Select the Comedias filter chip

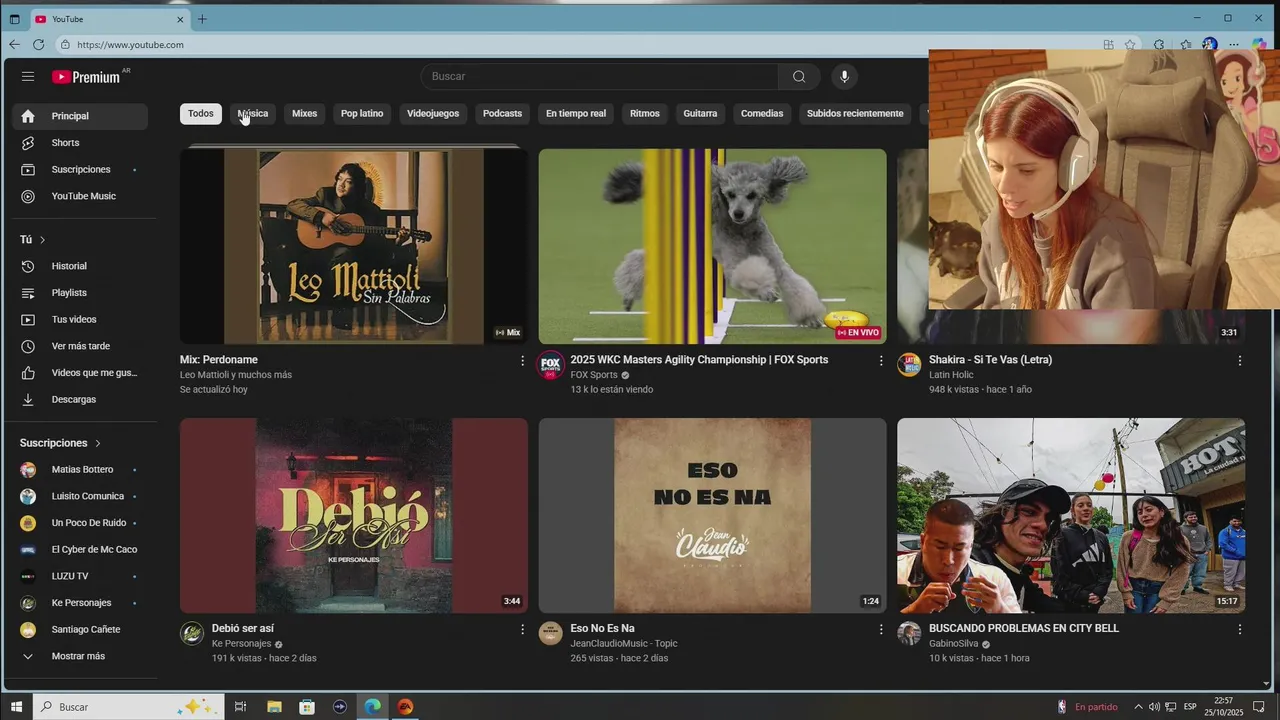click(x=762, y=114)
